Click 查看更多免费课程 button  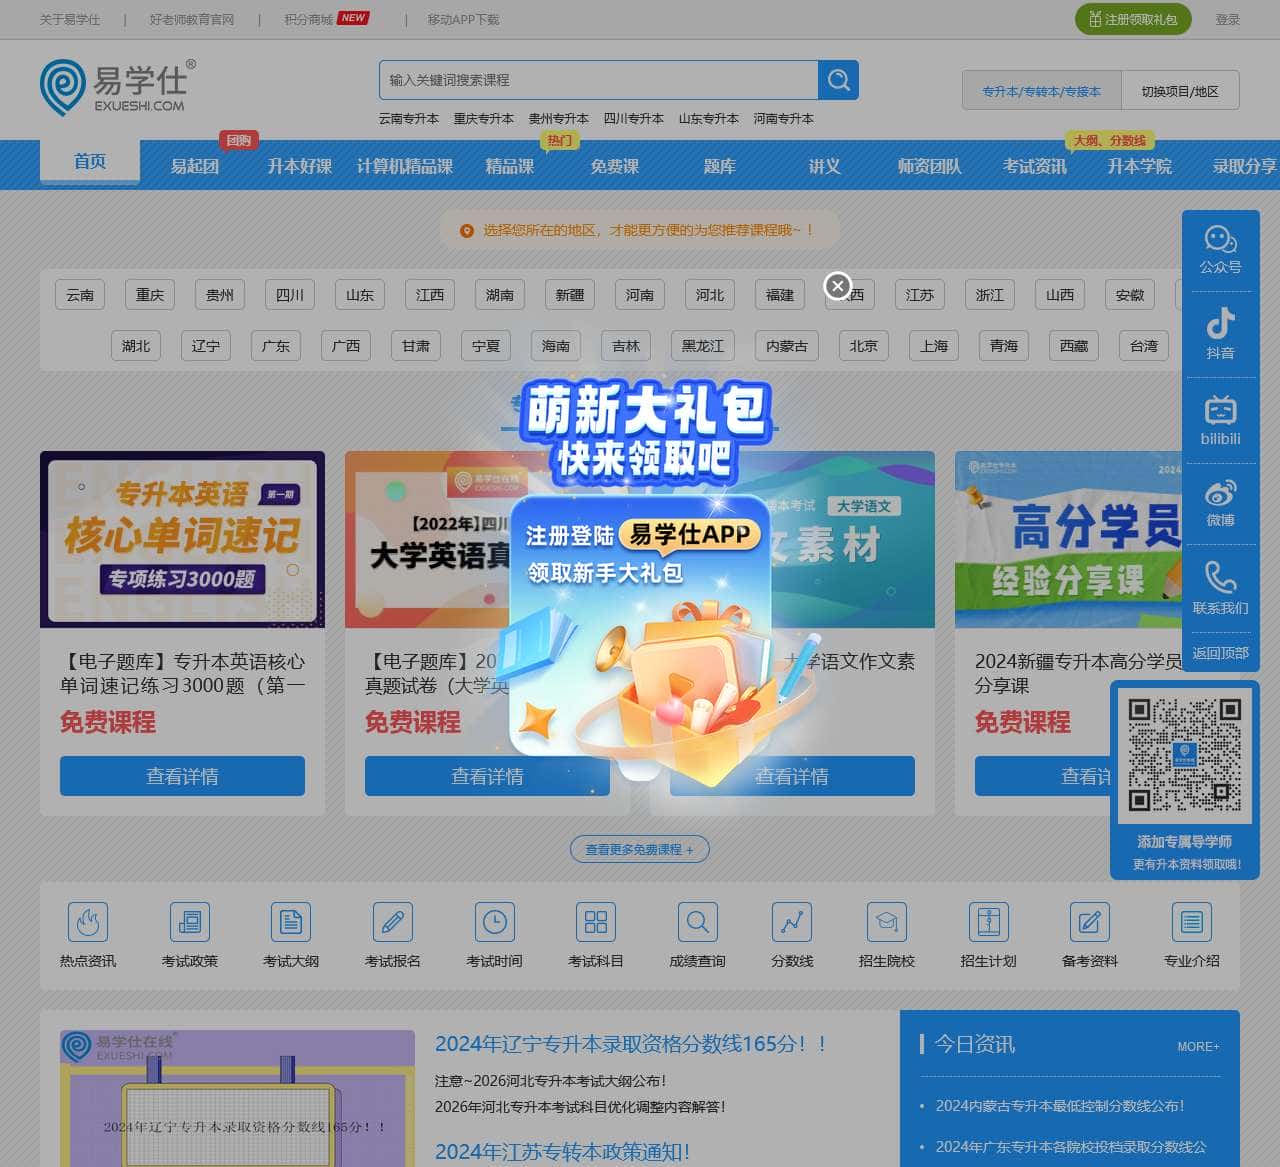tap(639, 849)
